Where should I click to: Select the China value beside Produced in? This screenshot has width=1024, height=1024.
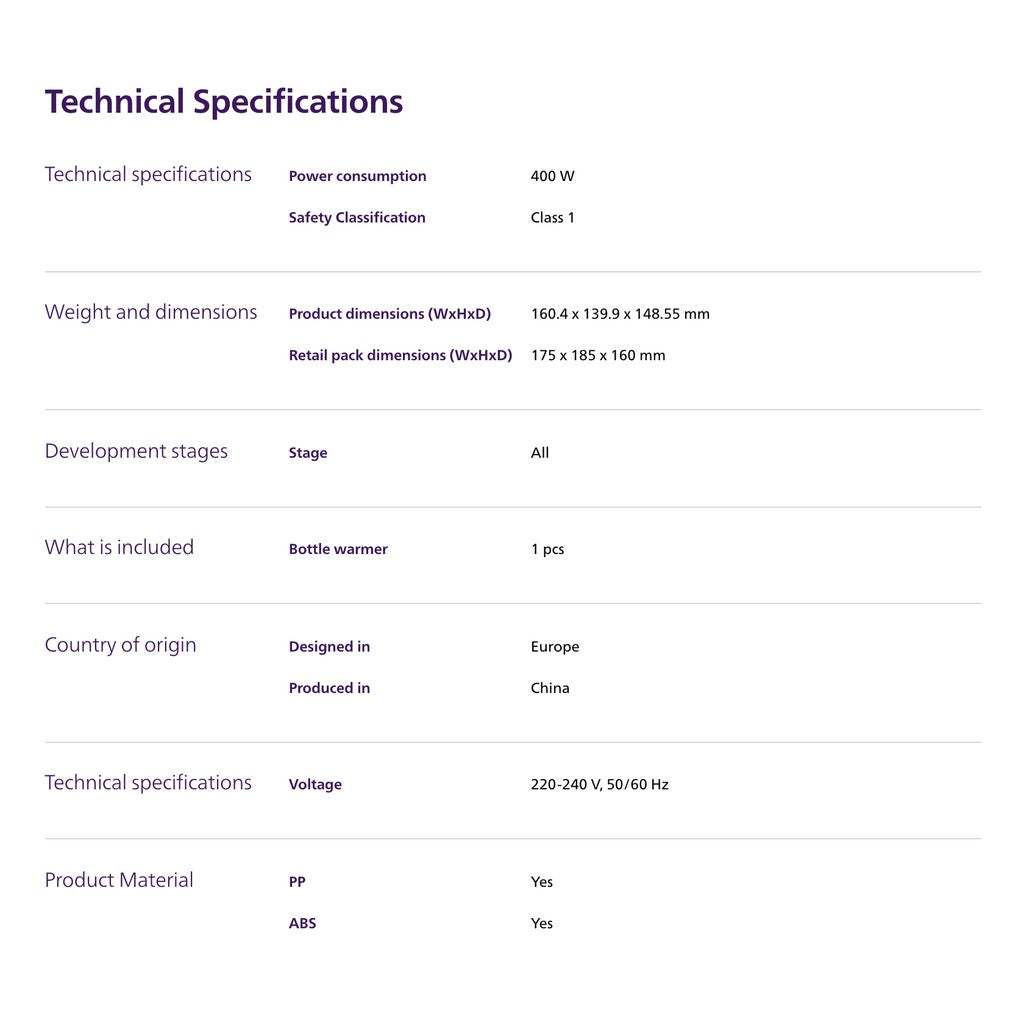[x=550, y=688]
